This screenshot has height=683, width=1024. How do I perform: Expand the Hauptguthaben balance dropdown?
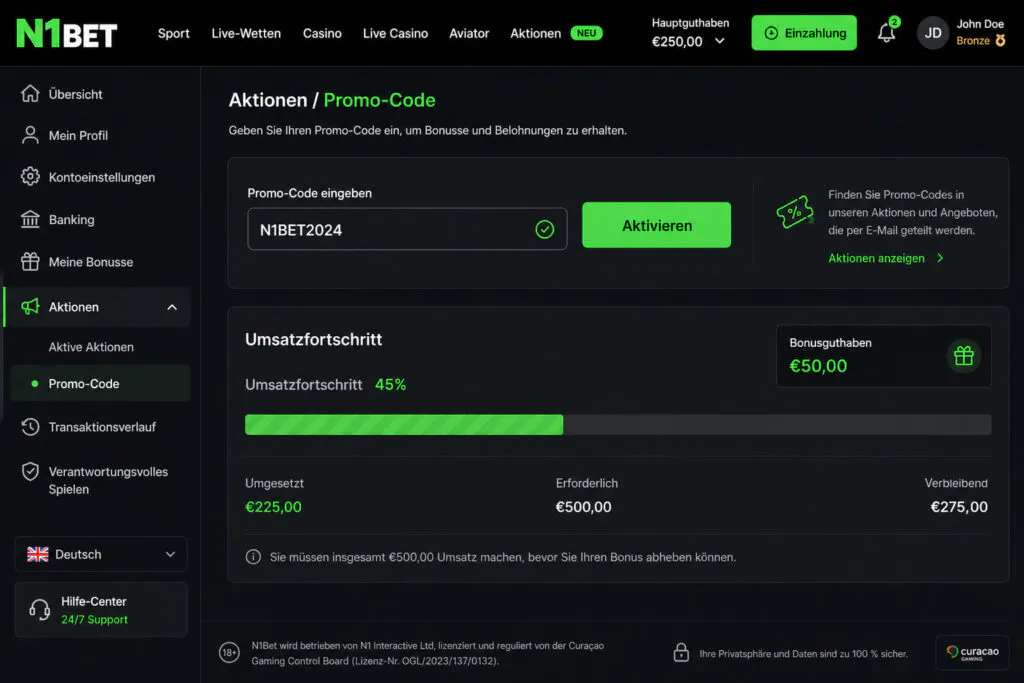(x=720, y=41)
